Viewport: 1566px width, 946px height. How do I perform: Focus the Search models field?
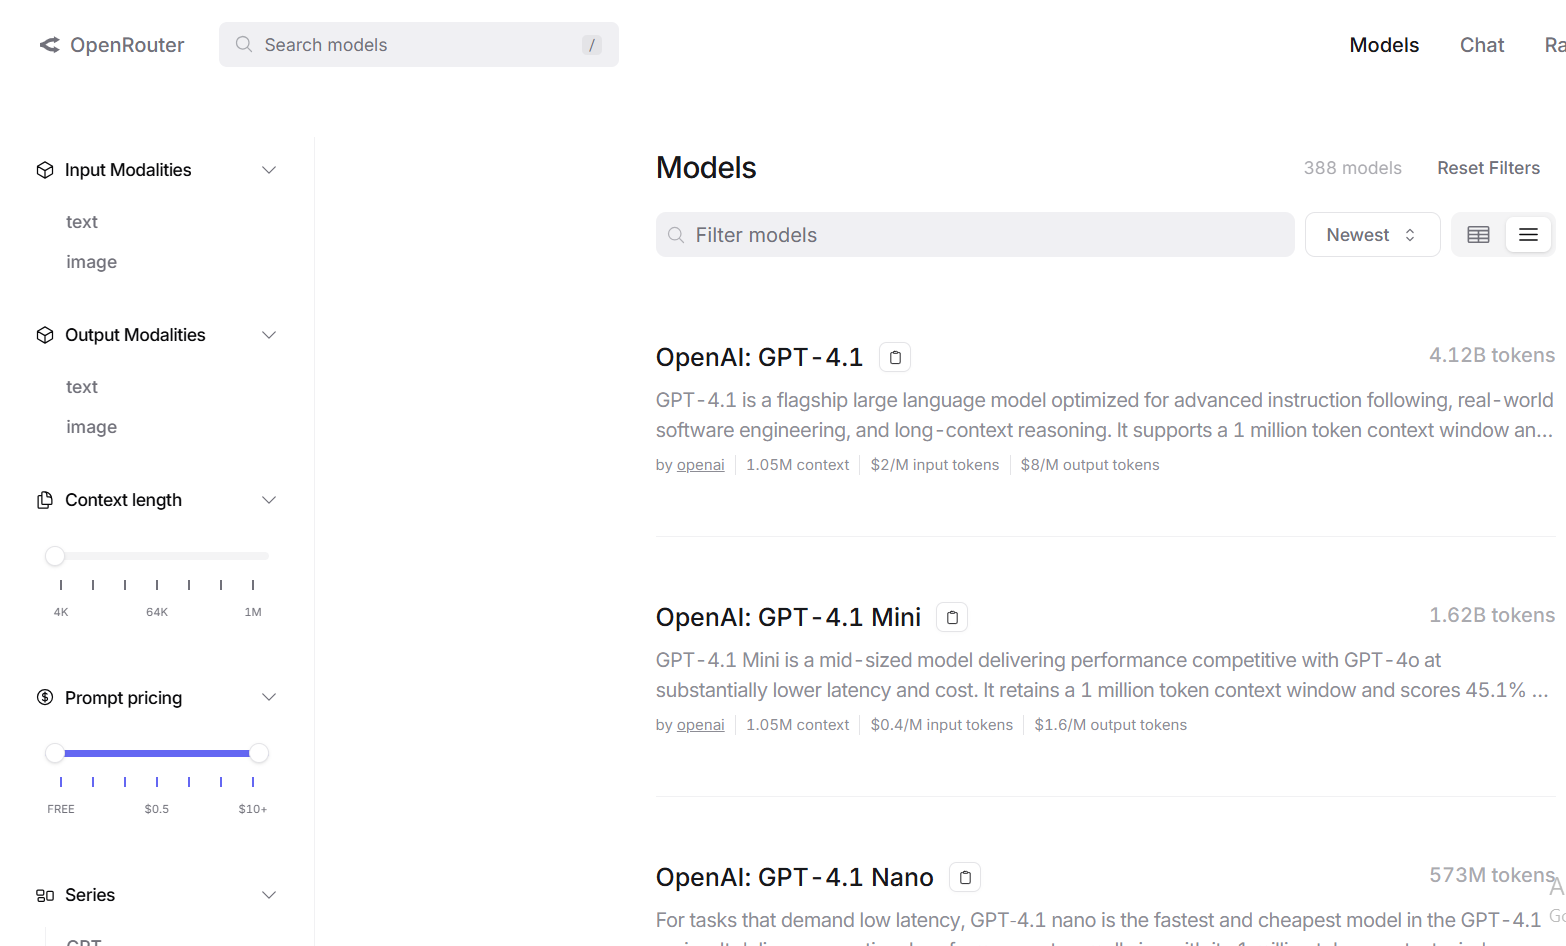[419, 45]
